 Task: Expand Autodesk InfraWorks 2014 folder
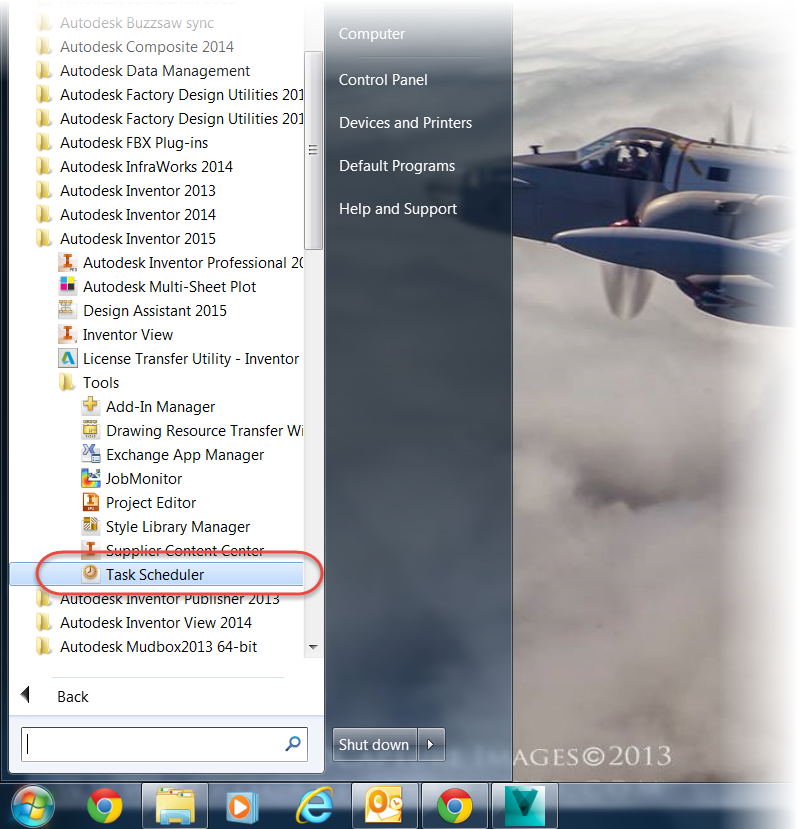[x=135, y=167]
